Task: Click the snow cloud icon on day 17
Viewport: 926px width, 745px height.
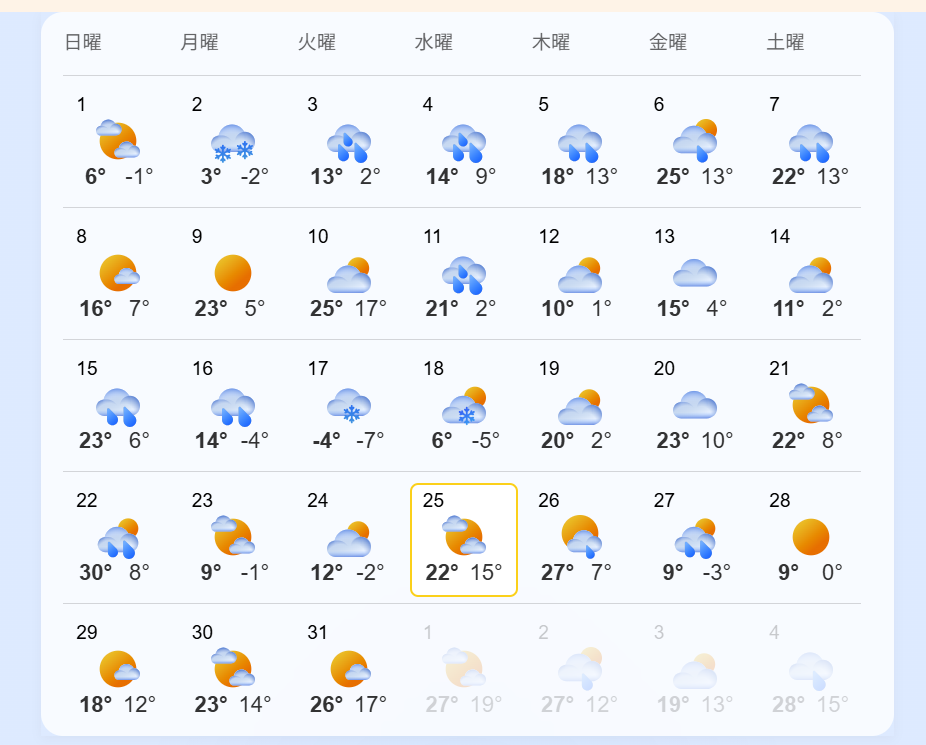Action: click(349, 405)
